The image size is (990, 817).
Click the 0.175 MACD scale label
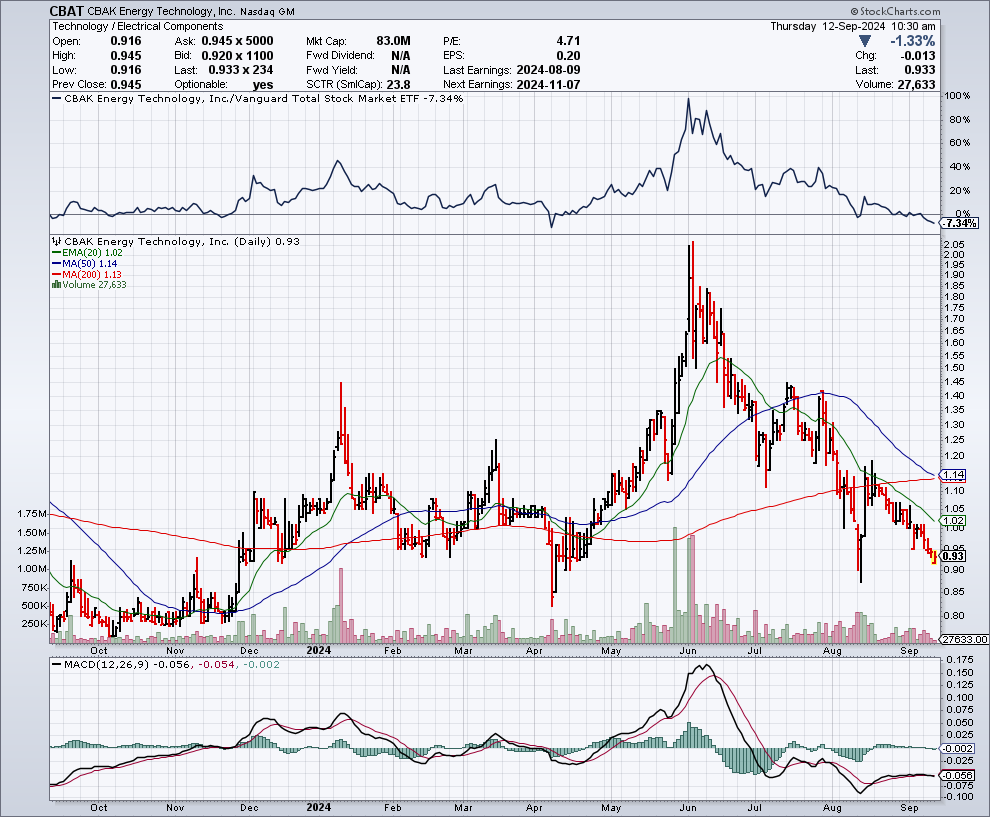(x=960, y=660)
